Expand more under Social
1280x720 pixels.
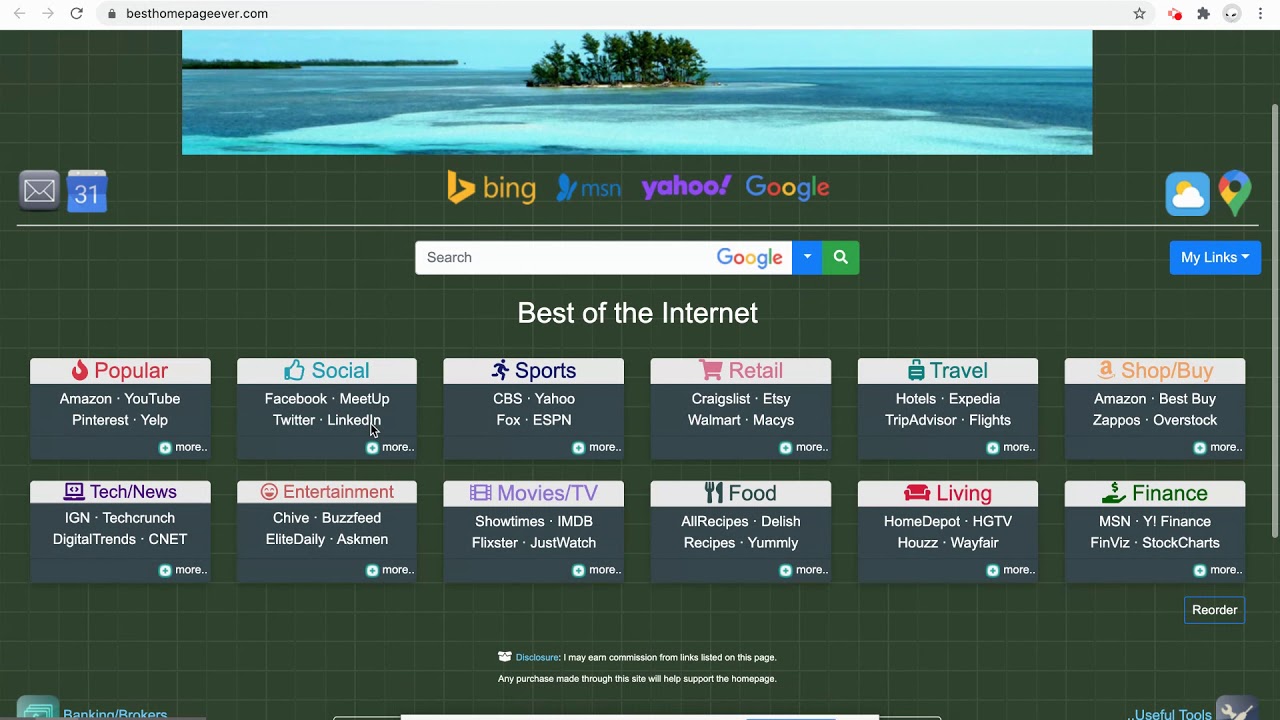(x=390, y=447)
